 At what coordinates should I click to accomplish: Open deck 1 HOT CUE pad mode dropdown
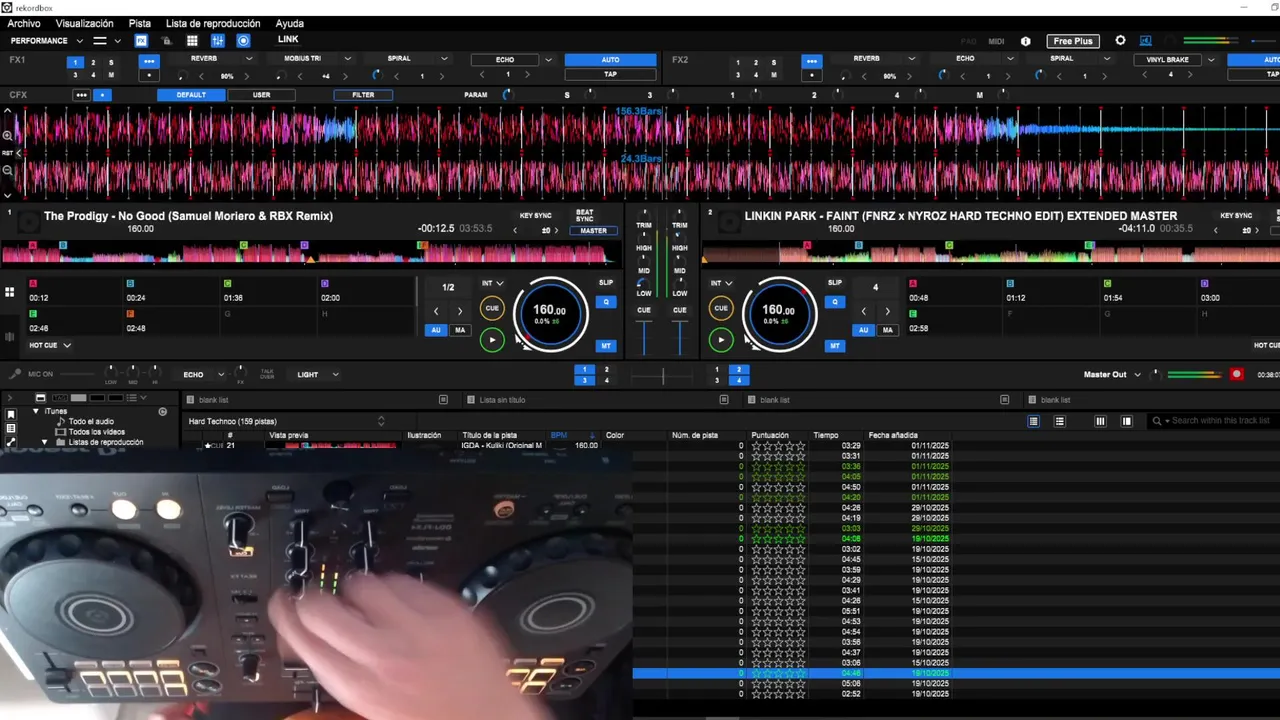click(x=50, y=345)
